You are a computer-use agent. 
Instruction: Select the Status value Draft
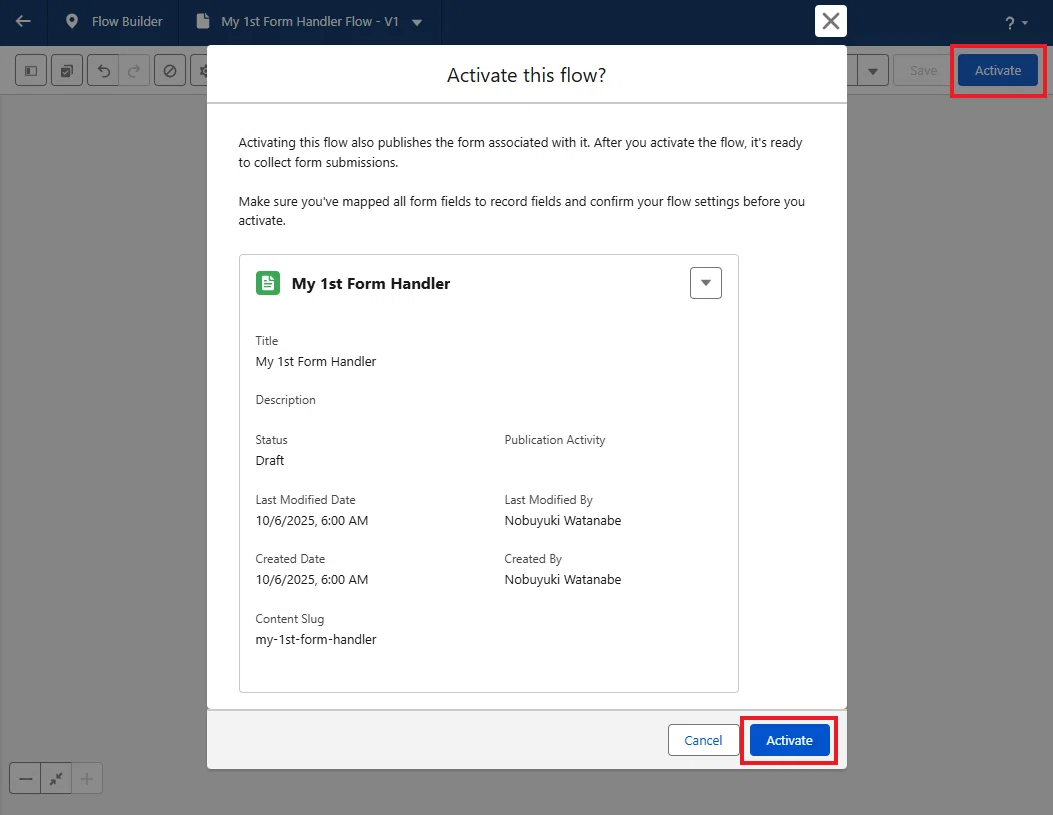pyautogui.click(x=269, y=461)
